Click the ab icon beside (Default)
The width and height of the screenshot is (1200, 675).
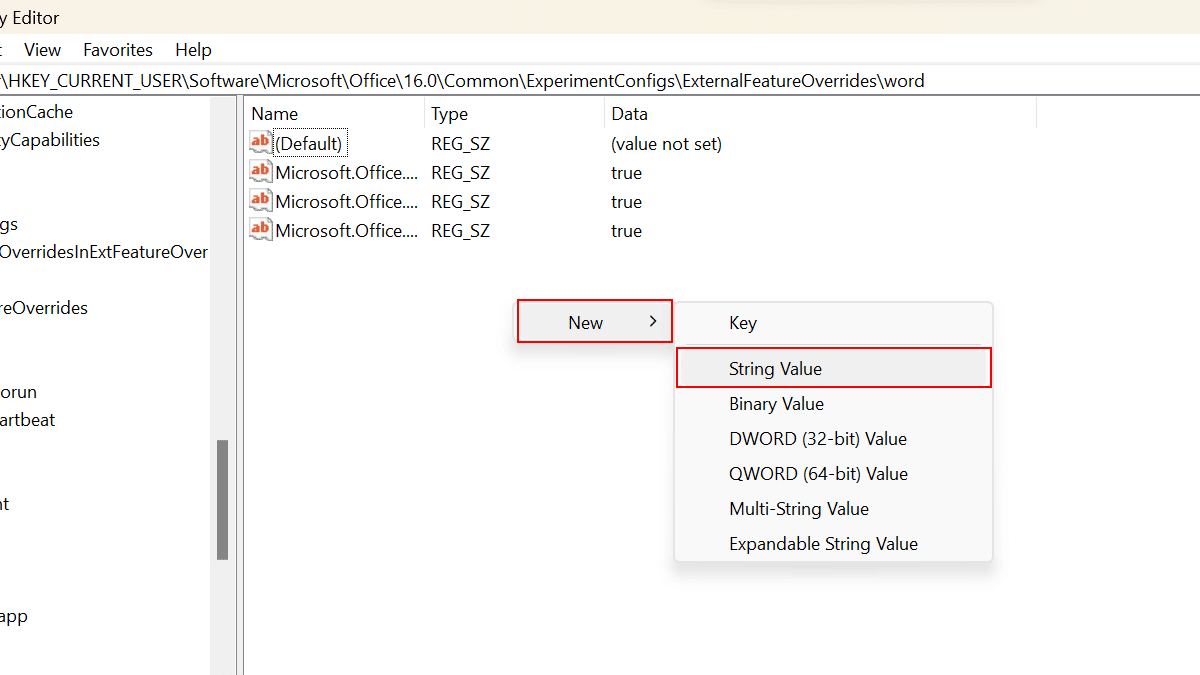click(260, 142)
